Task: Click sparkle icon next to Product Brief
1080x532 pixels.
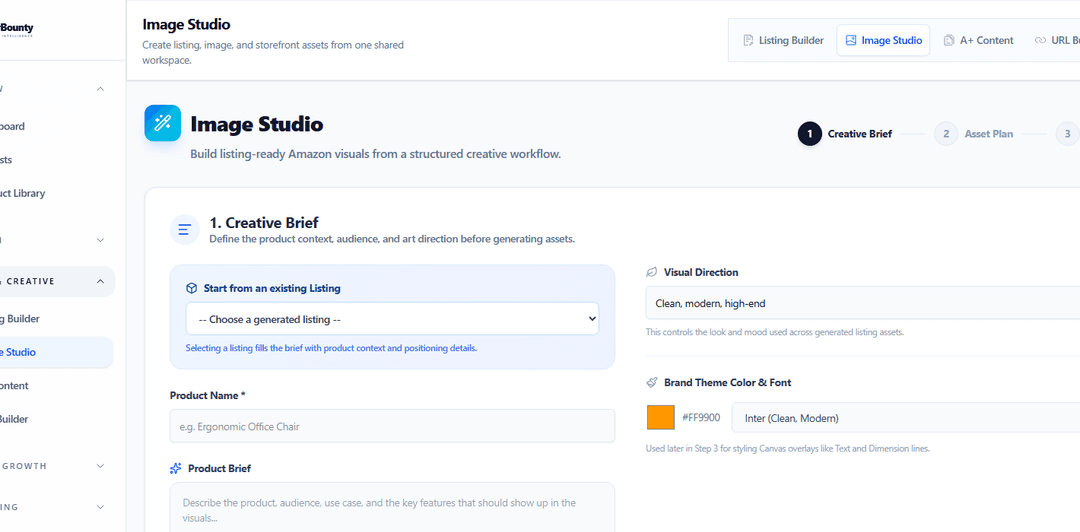Action: (x=176, y=468)
